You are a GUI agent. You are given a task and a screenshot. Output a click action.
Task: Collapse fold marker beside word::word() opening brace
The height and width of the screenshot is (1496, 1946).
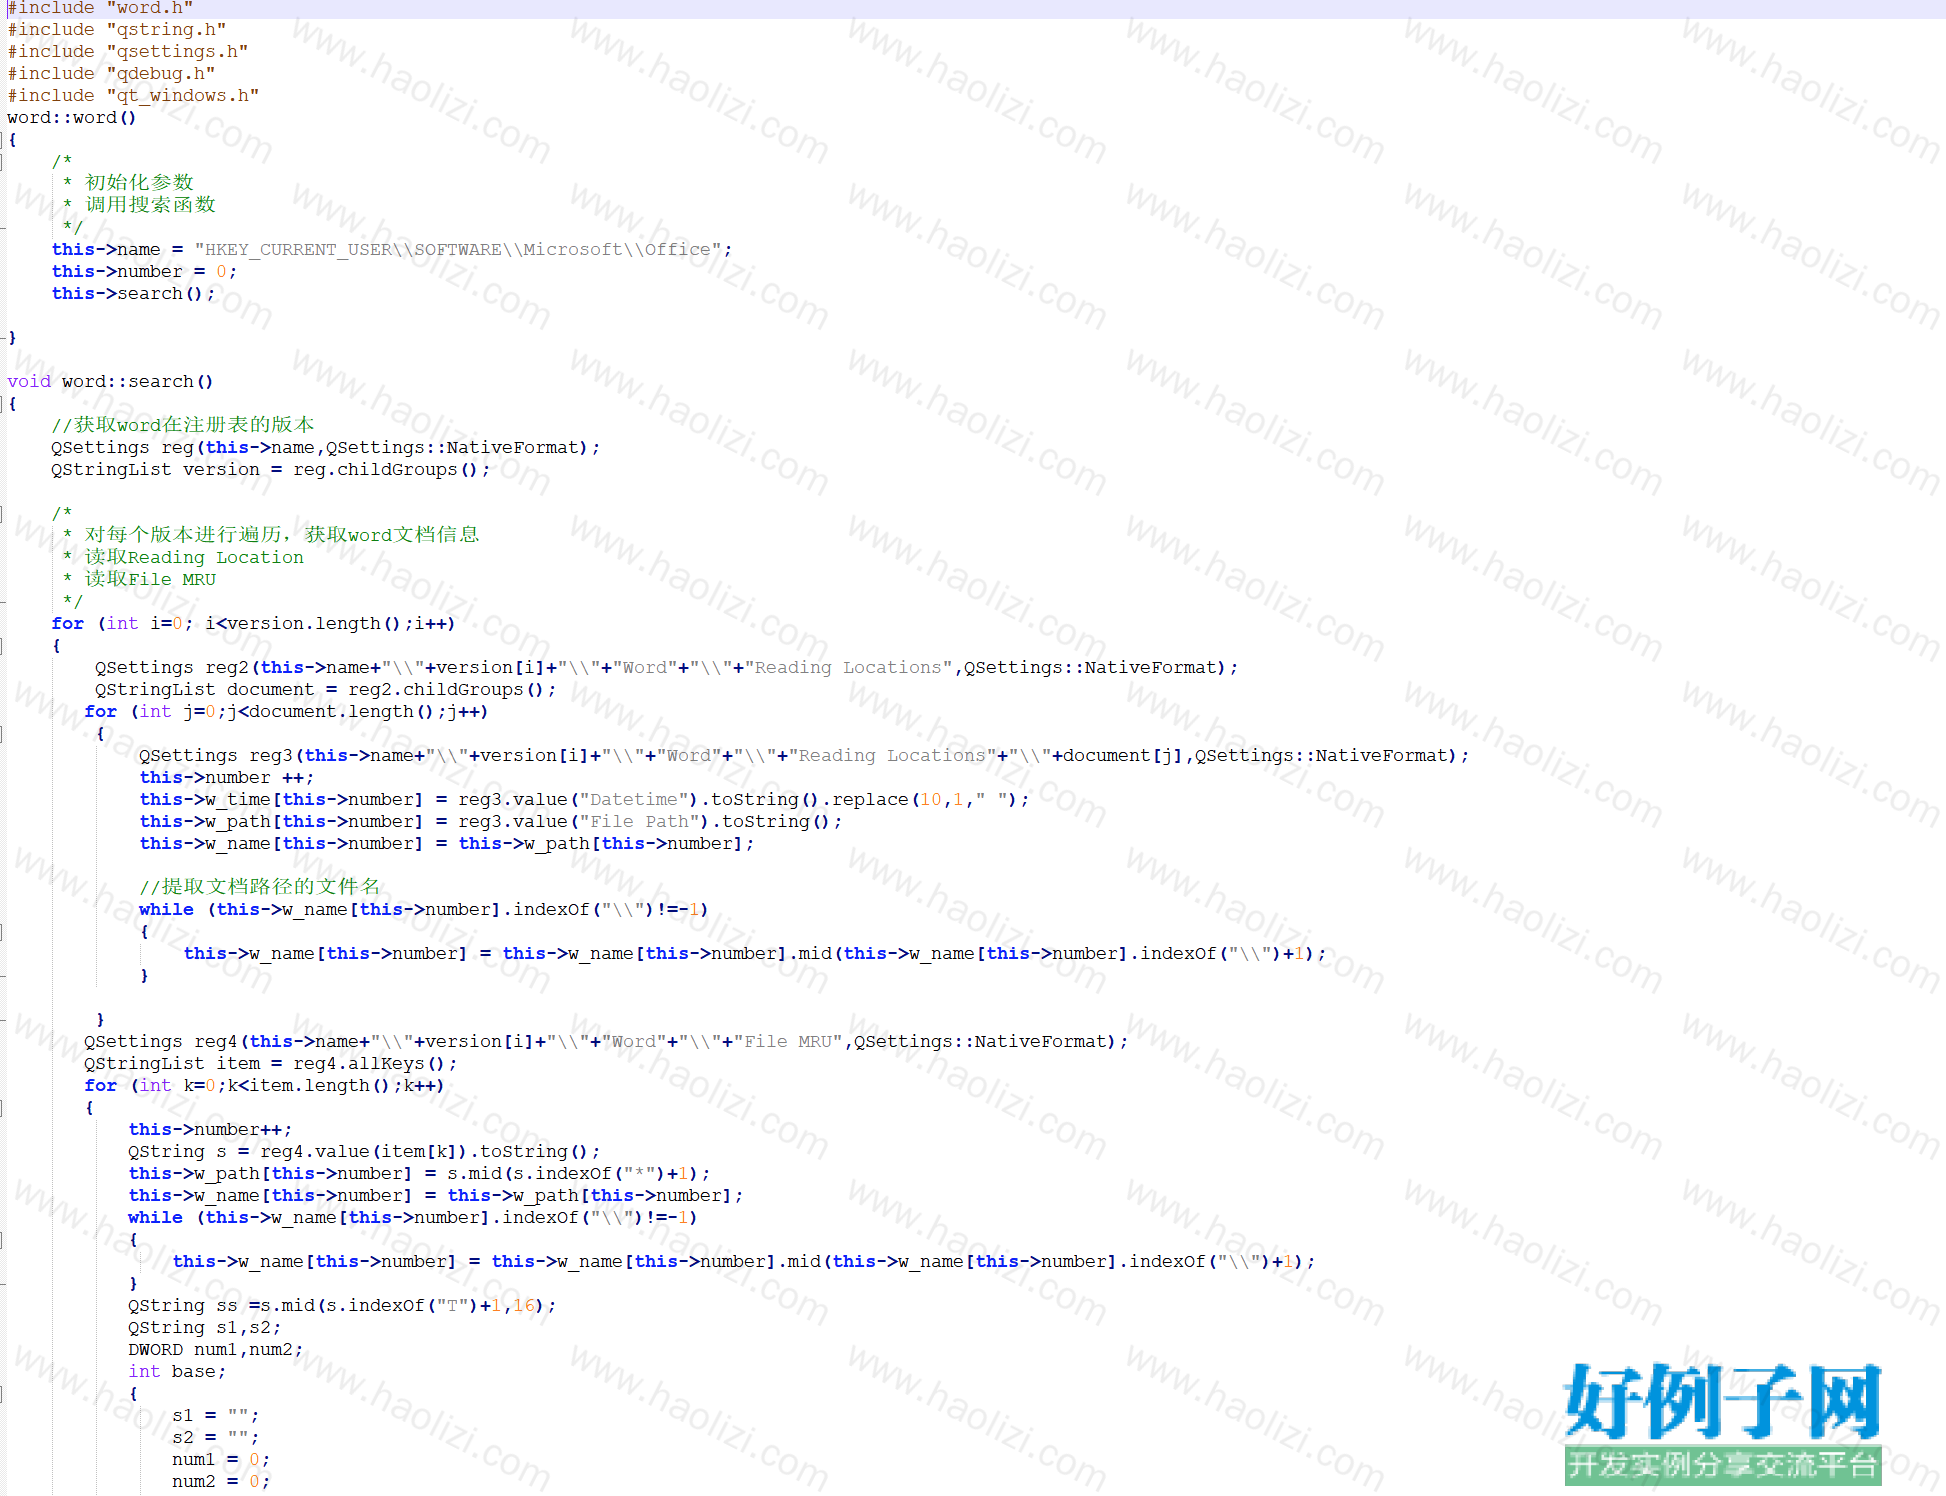(3, 140)
